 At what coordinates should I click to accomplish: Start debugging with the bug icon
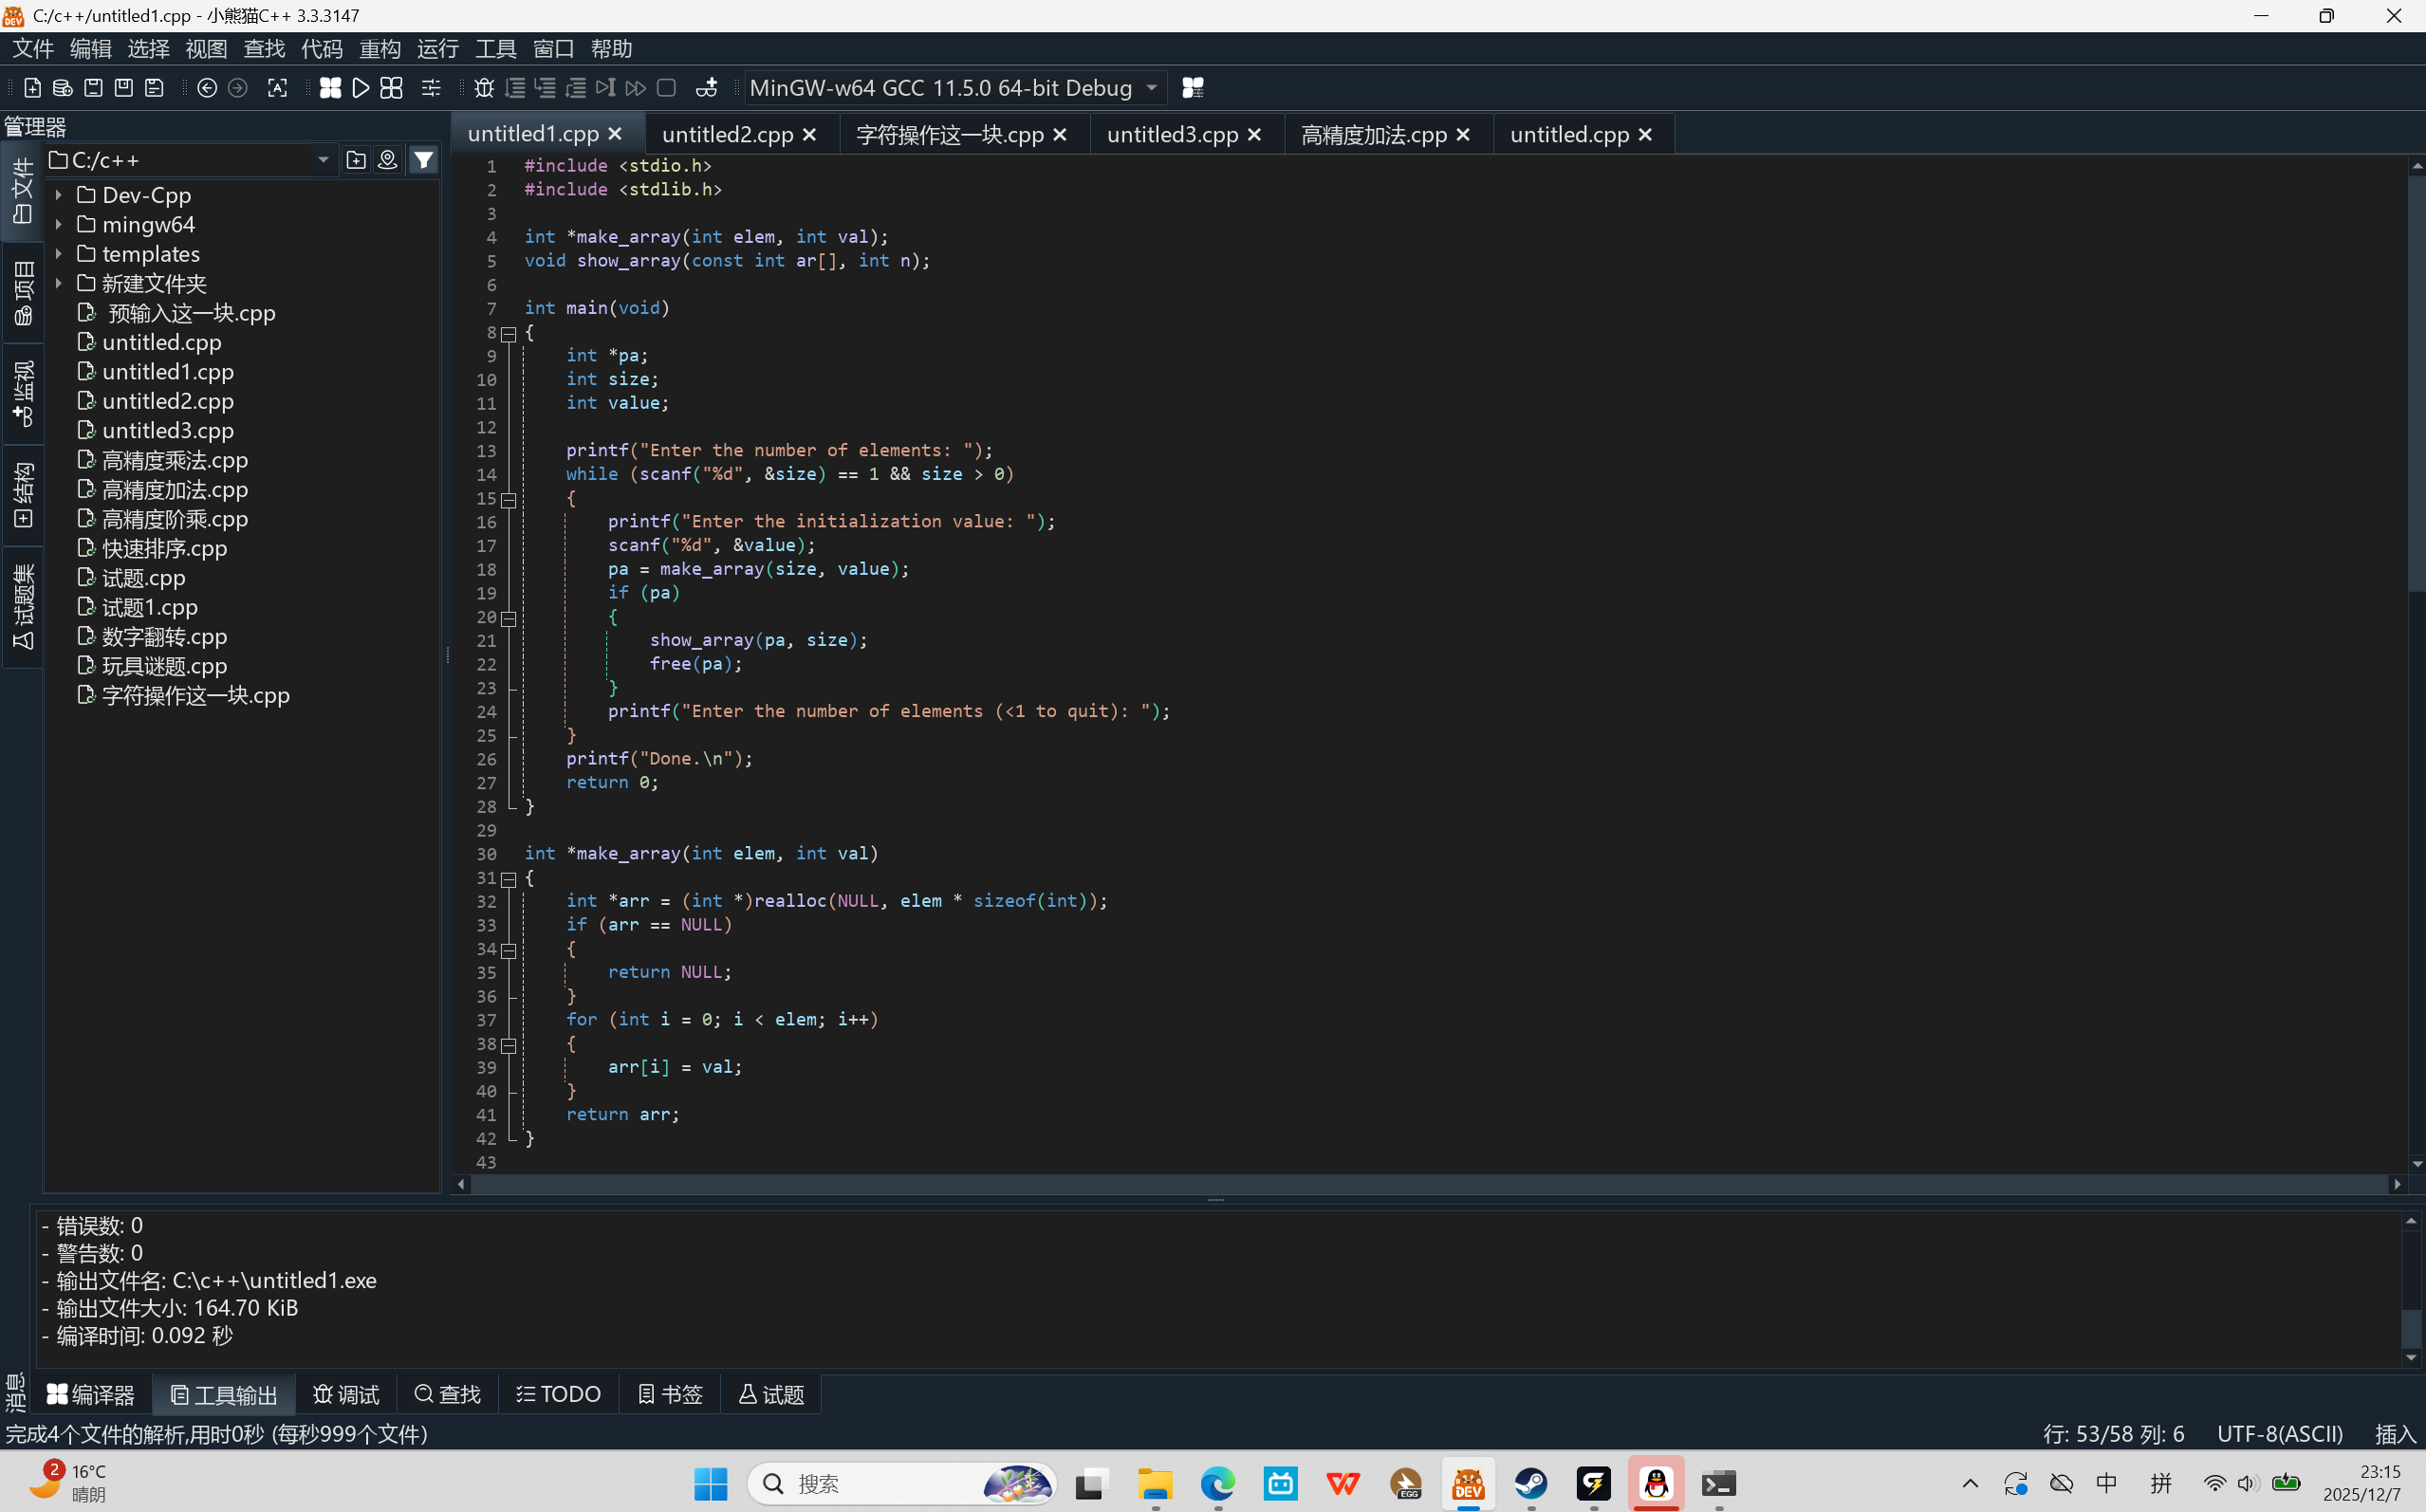[x=484, y=88]
